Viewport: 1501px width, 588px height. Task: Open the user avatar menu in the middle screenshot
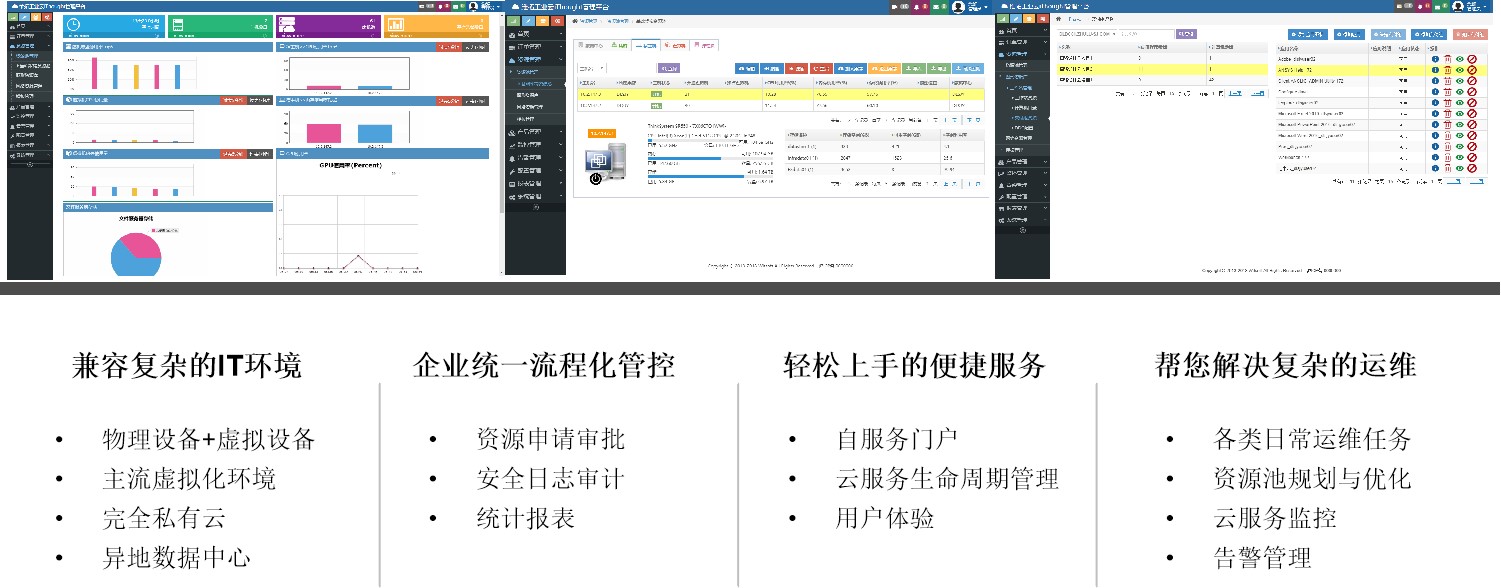point(958,7)
